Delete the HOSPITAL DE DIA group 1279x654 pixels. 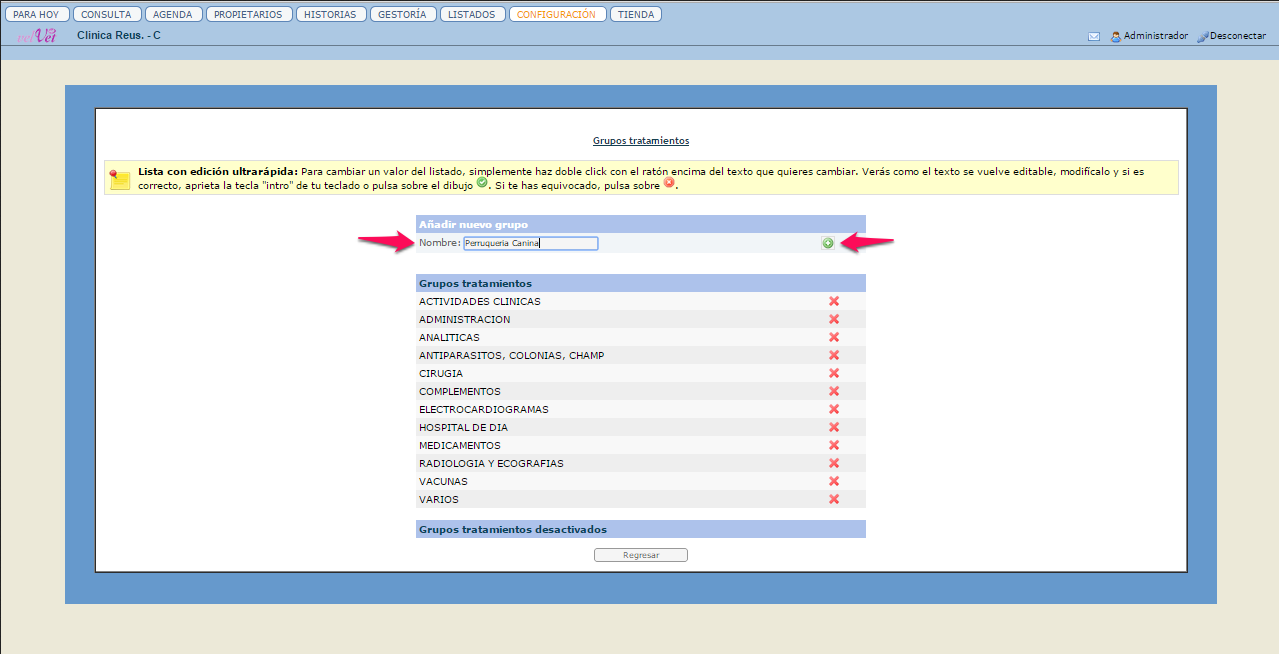click(x=834, y=427)
